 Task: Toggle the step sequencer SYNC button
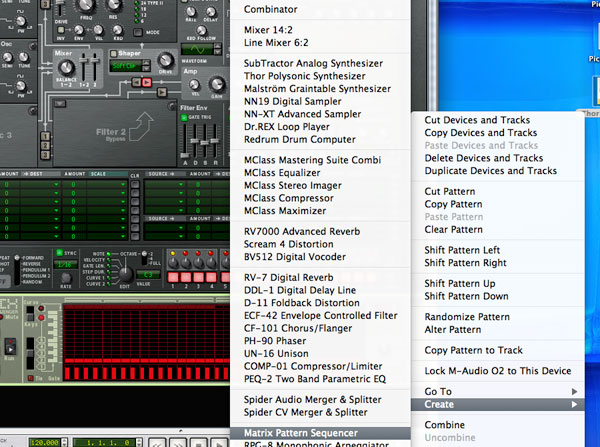[x=59, y=253]
